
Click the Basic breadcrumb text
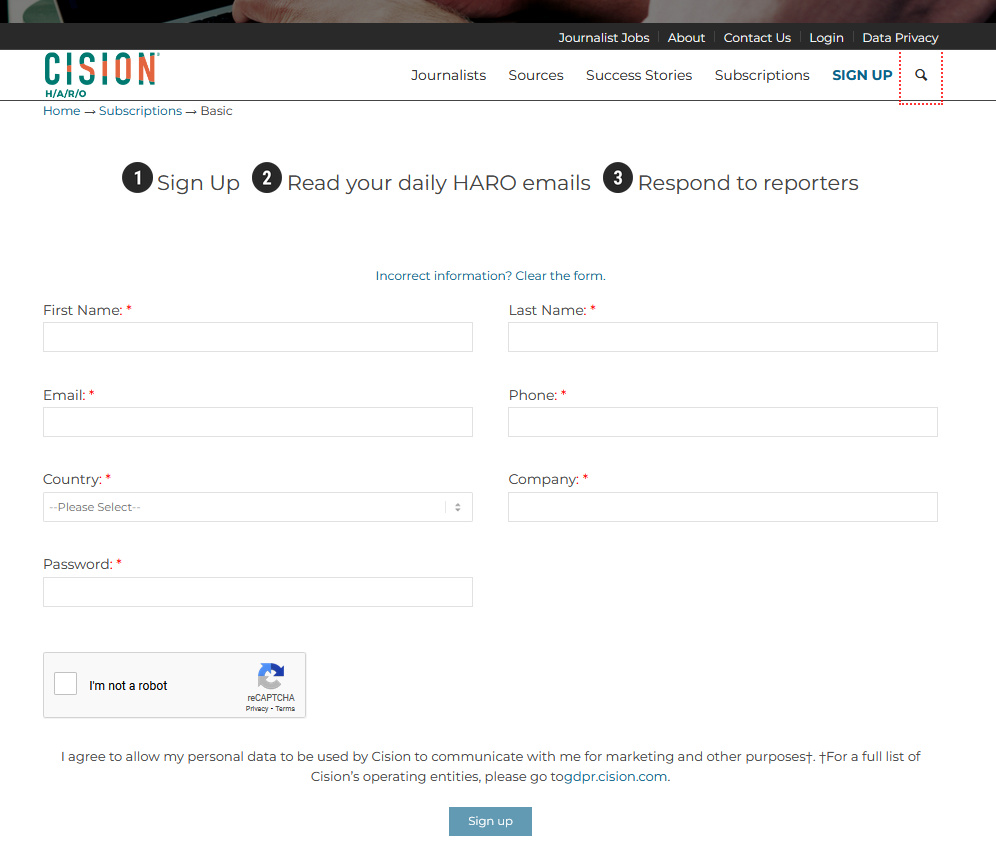tap(217, 111)
